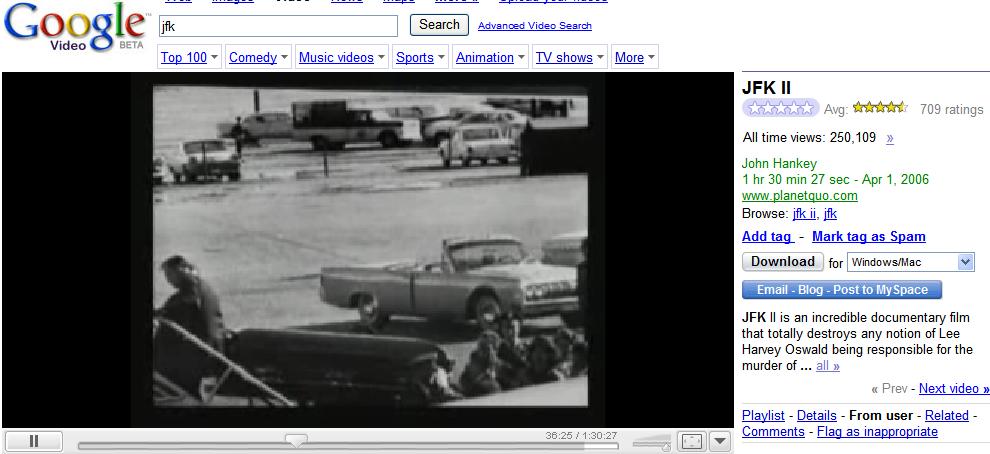
Task: Click Mark tag as Spam
Action: click(869, 237)
